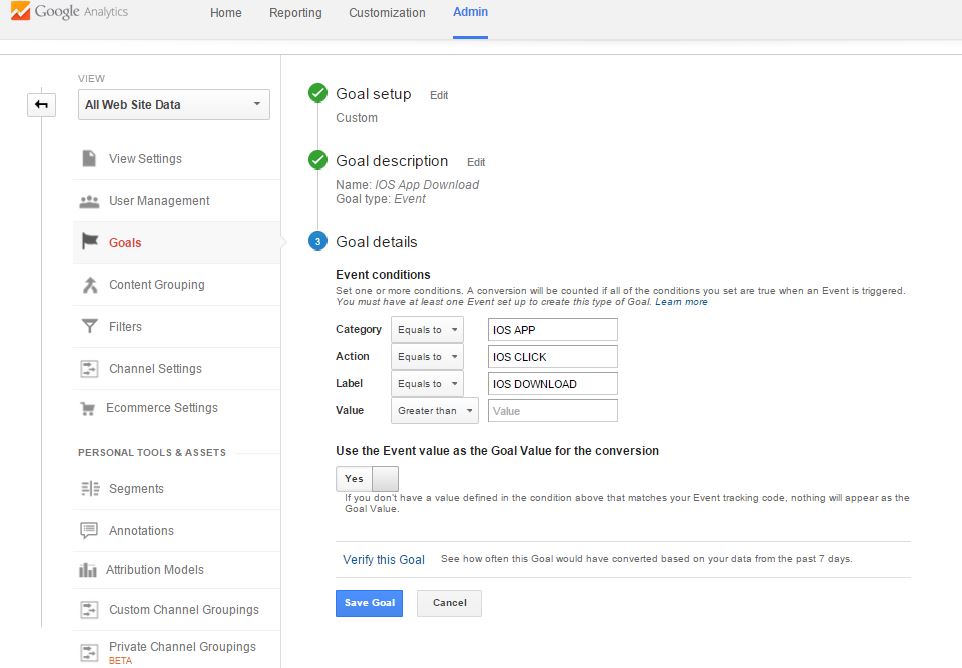
Task: Click Edit next to Goal description
Action: point(476,162)
